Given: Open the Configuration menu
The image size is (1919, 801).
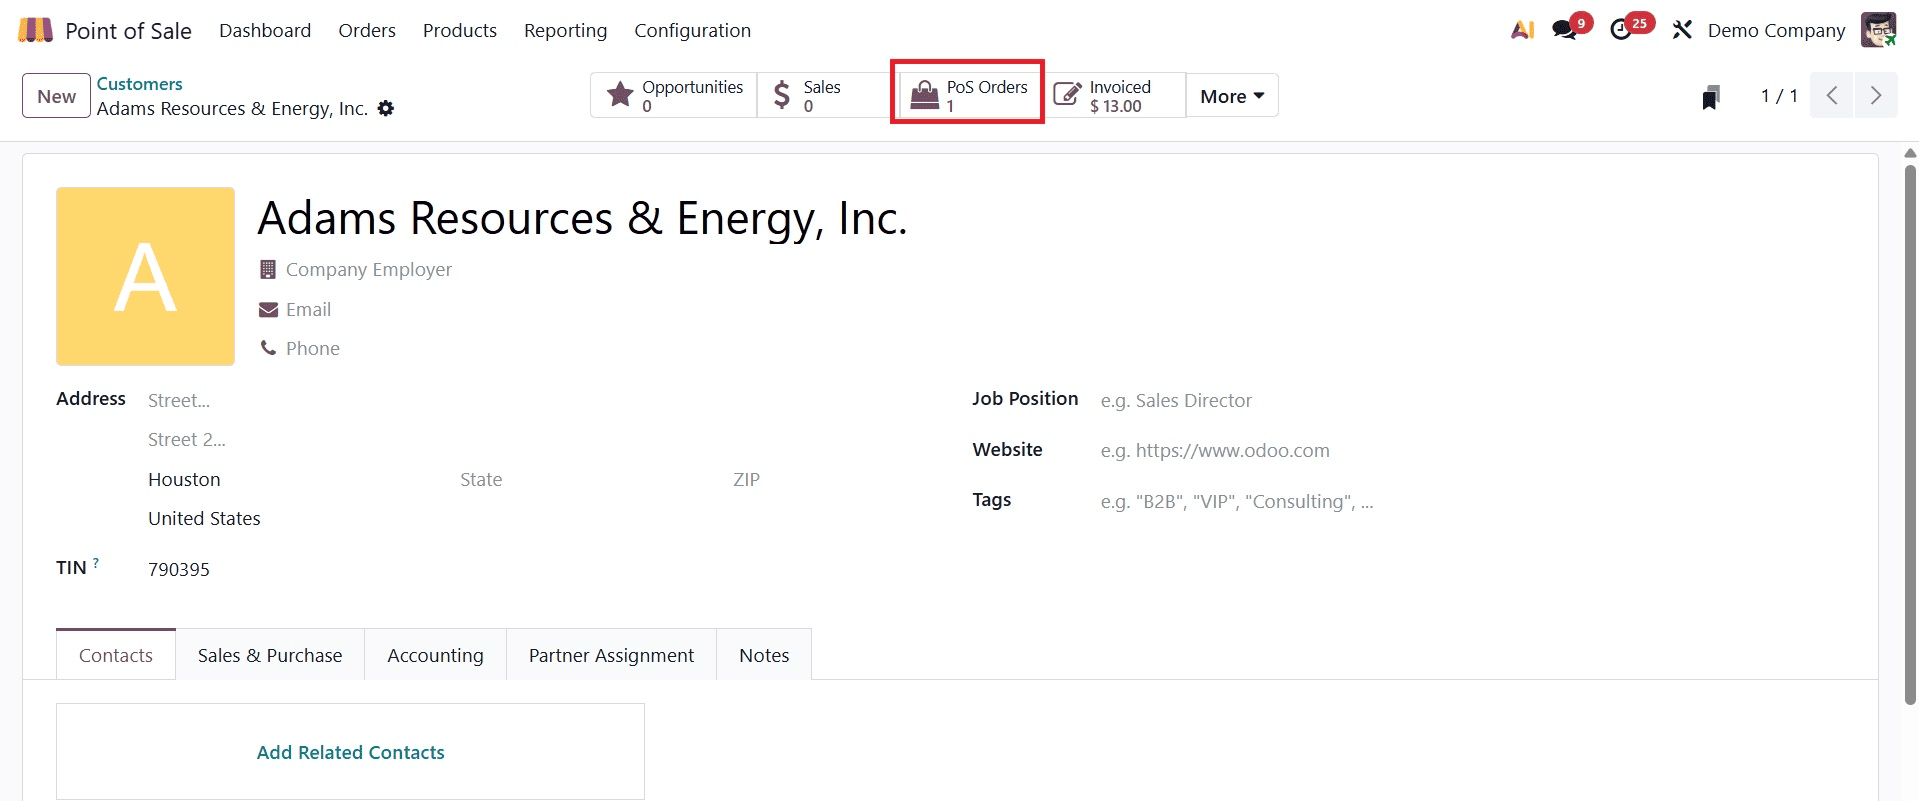Looking at the screenshot, I should [x=692, y=30].
